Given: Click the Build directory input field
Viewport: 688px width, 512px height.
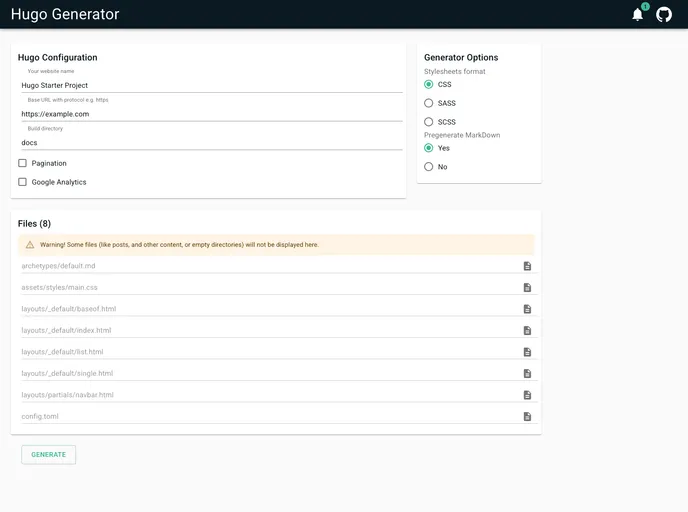Looking at the screenshot, I should (210, 142).
